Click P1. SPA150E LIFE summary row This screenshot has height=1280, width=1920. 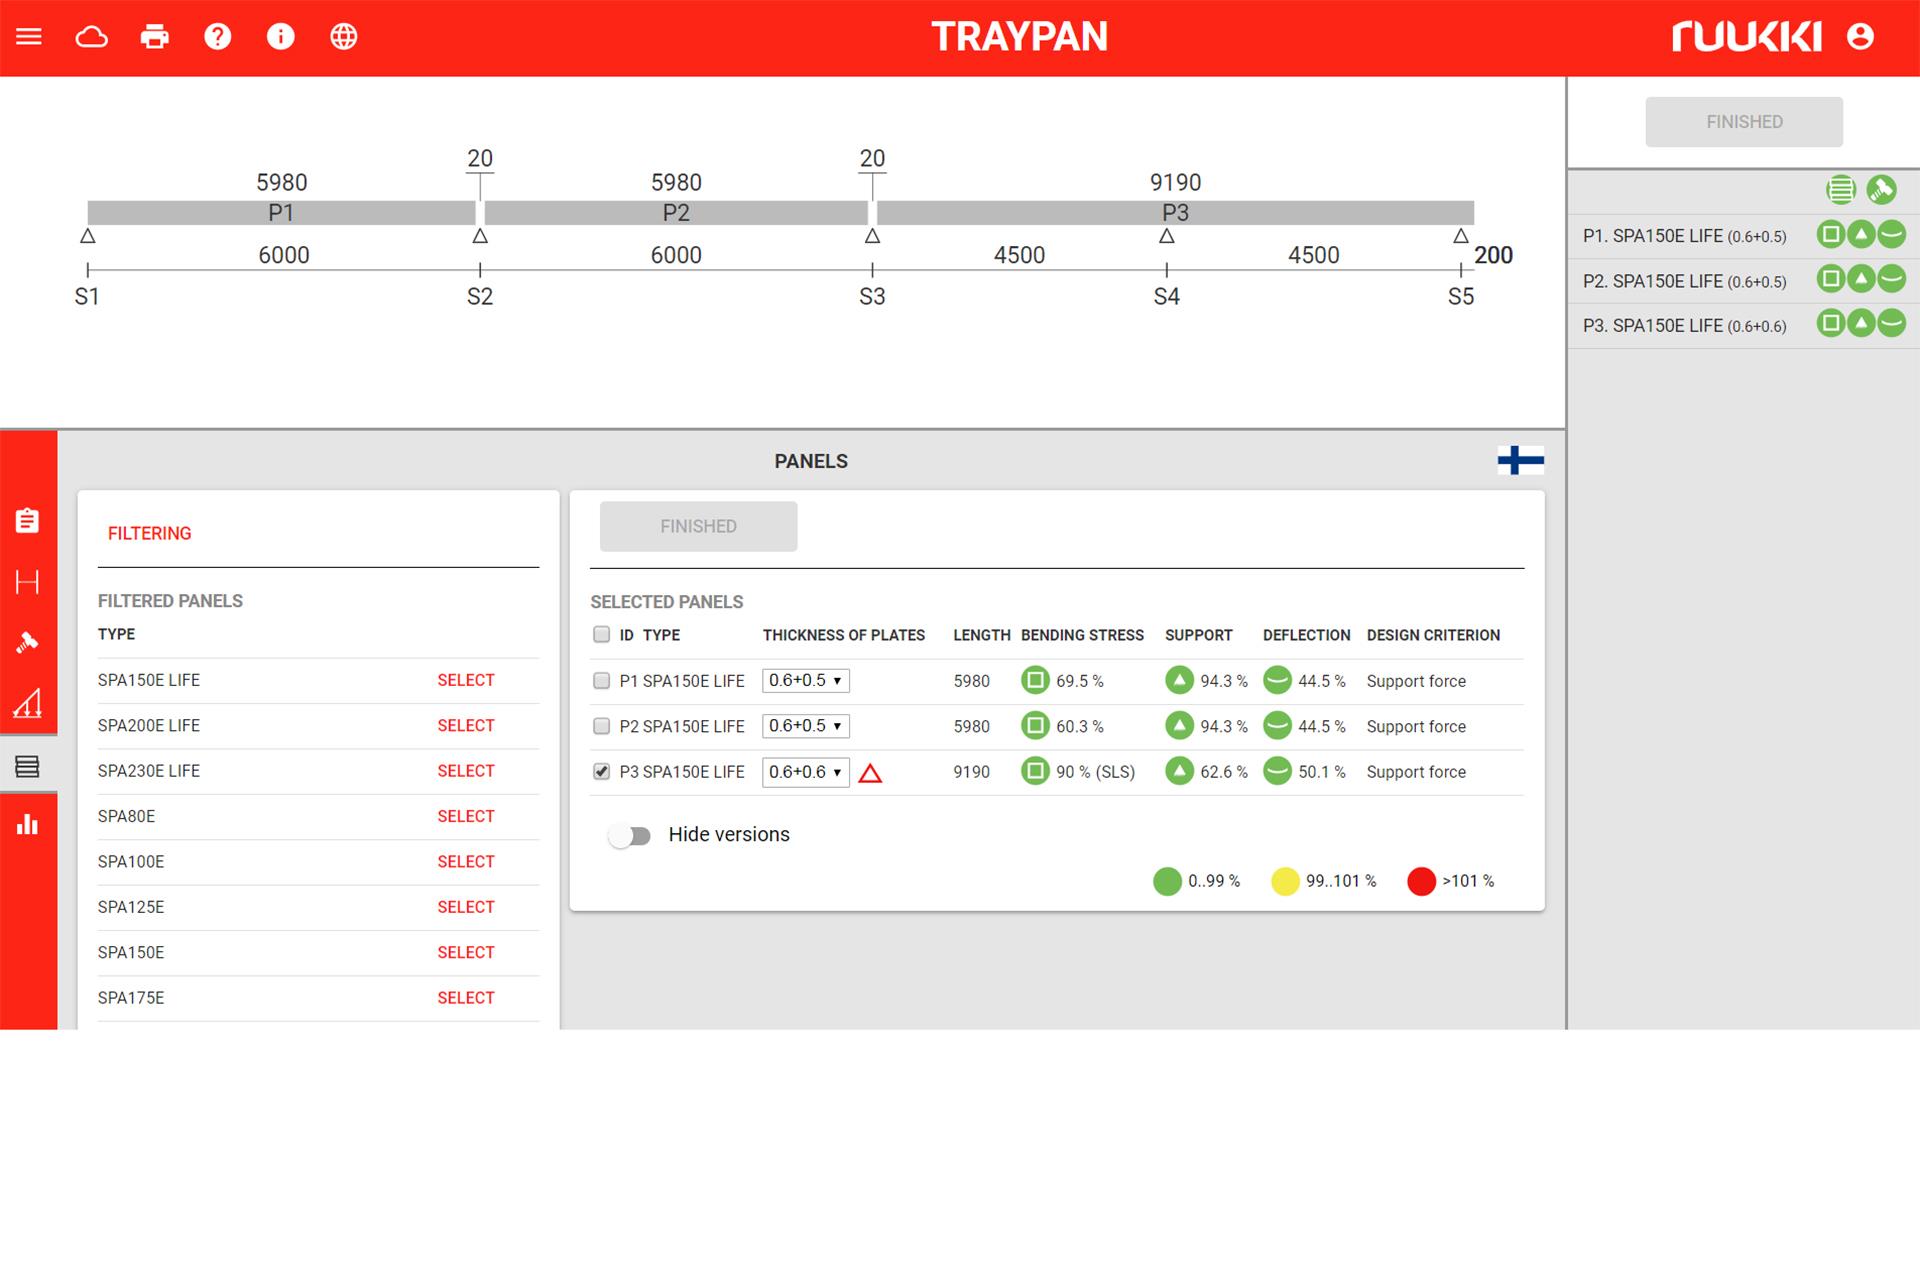point(1743,236)
